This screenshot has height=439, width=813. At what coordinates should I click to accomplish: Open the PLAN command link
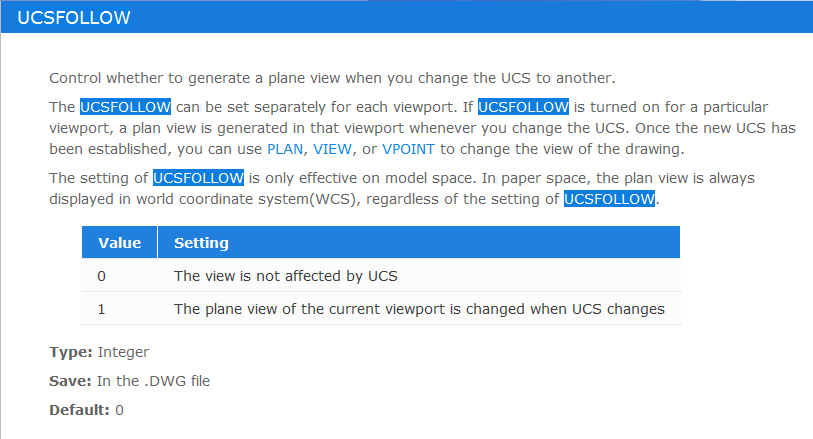285,149
